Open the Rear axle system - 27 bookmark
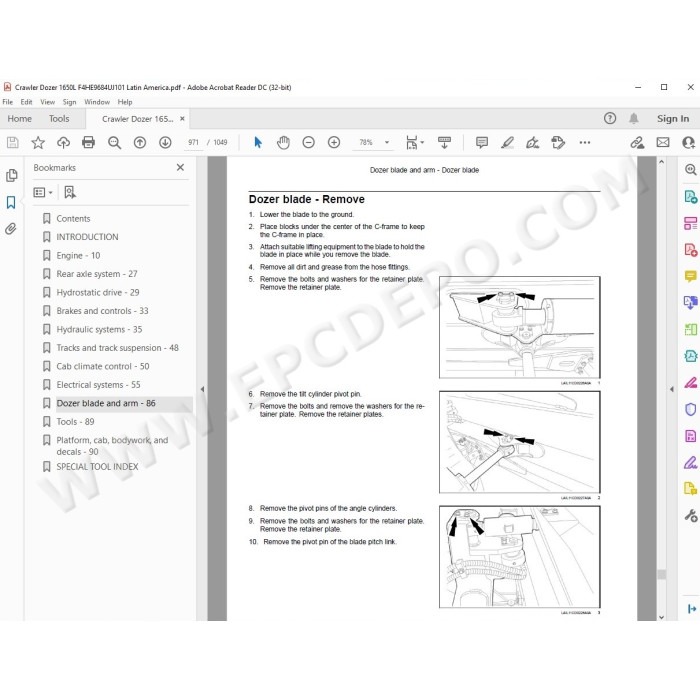The height and width of the screenshot is (700, 700). pos(97,274)
